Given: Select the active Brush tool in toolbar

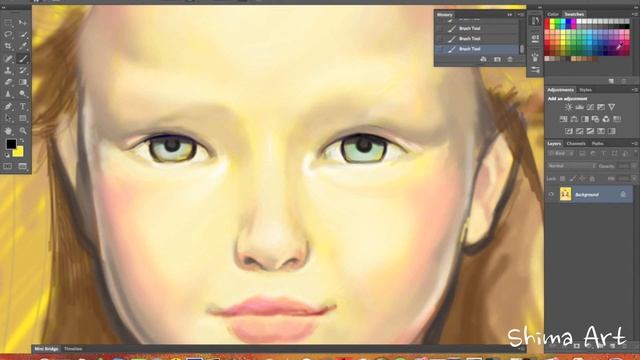Looking at the screenshot, I should point(23,58).
